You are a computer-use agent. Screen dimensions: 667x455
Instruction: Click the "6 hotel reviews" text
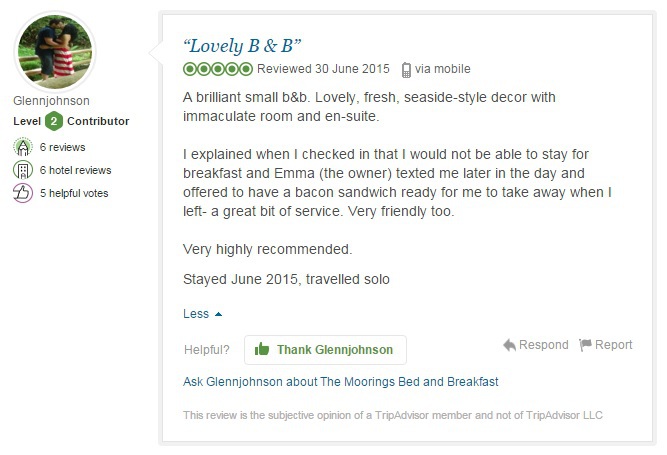pyautogui.click(x=75, y=170)
